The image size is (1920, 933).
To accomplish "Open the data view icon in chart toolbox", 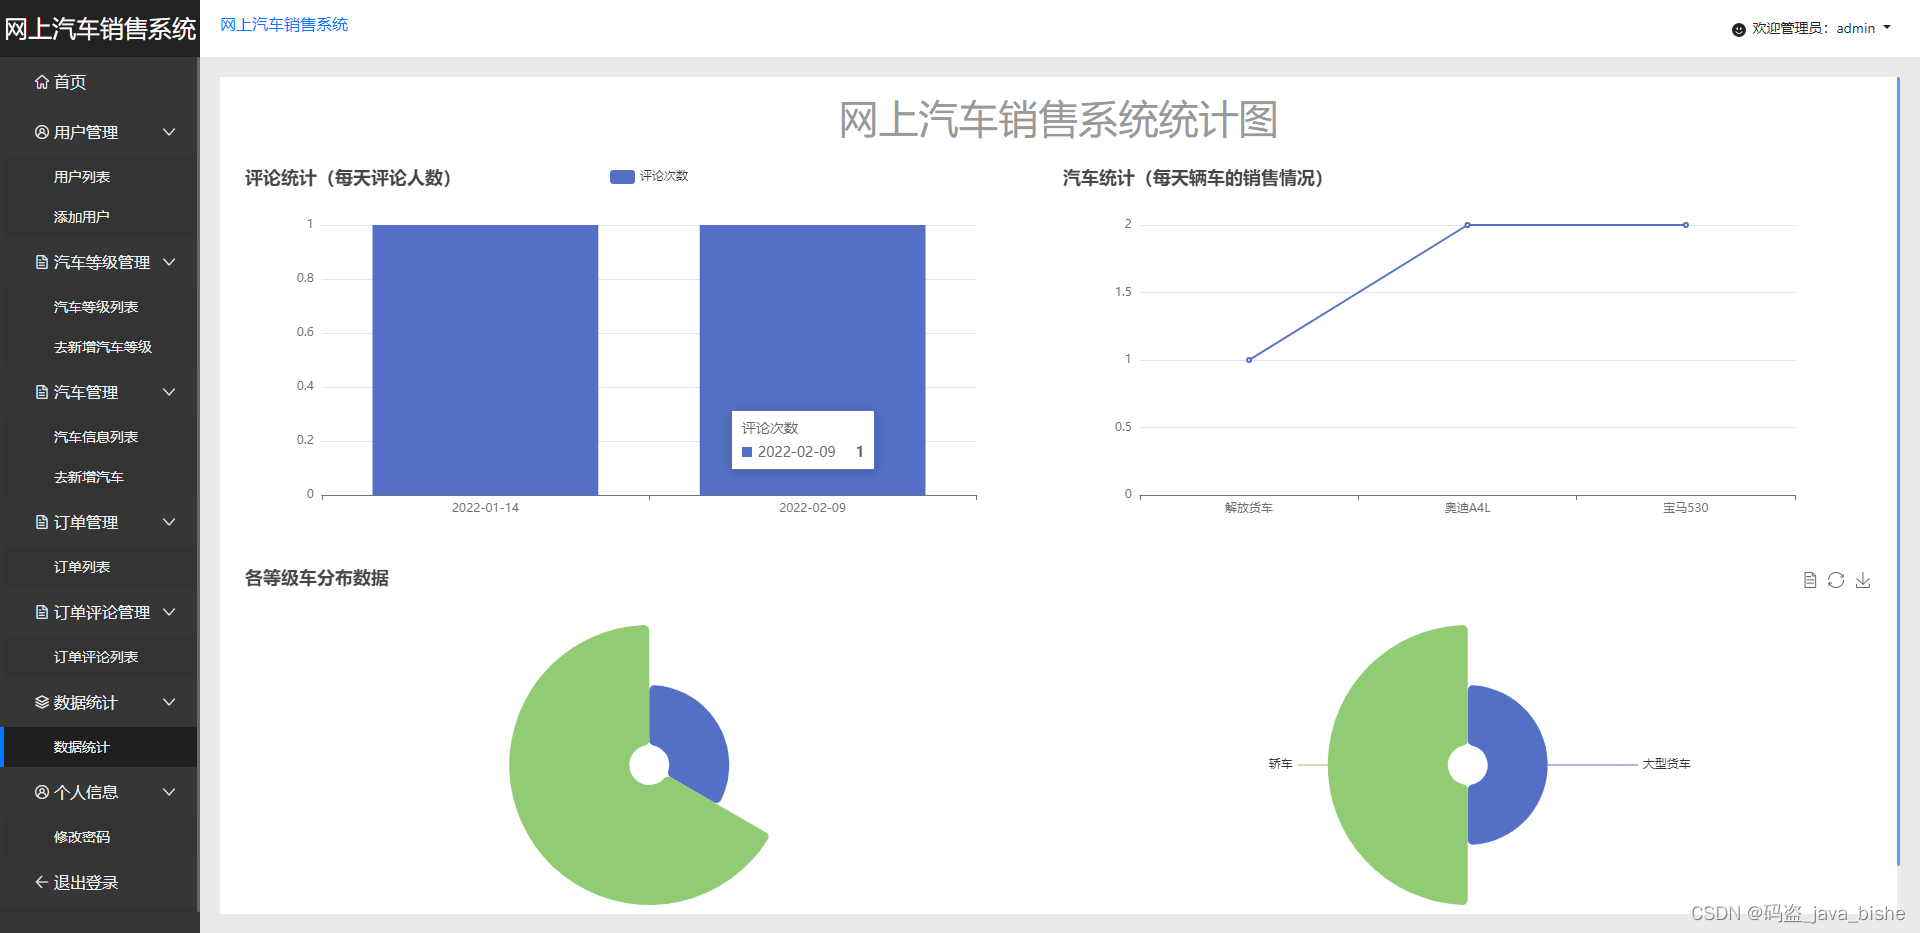I will (x=1810, y=580).
